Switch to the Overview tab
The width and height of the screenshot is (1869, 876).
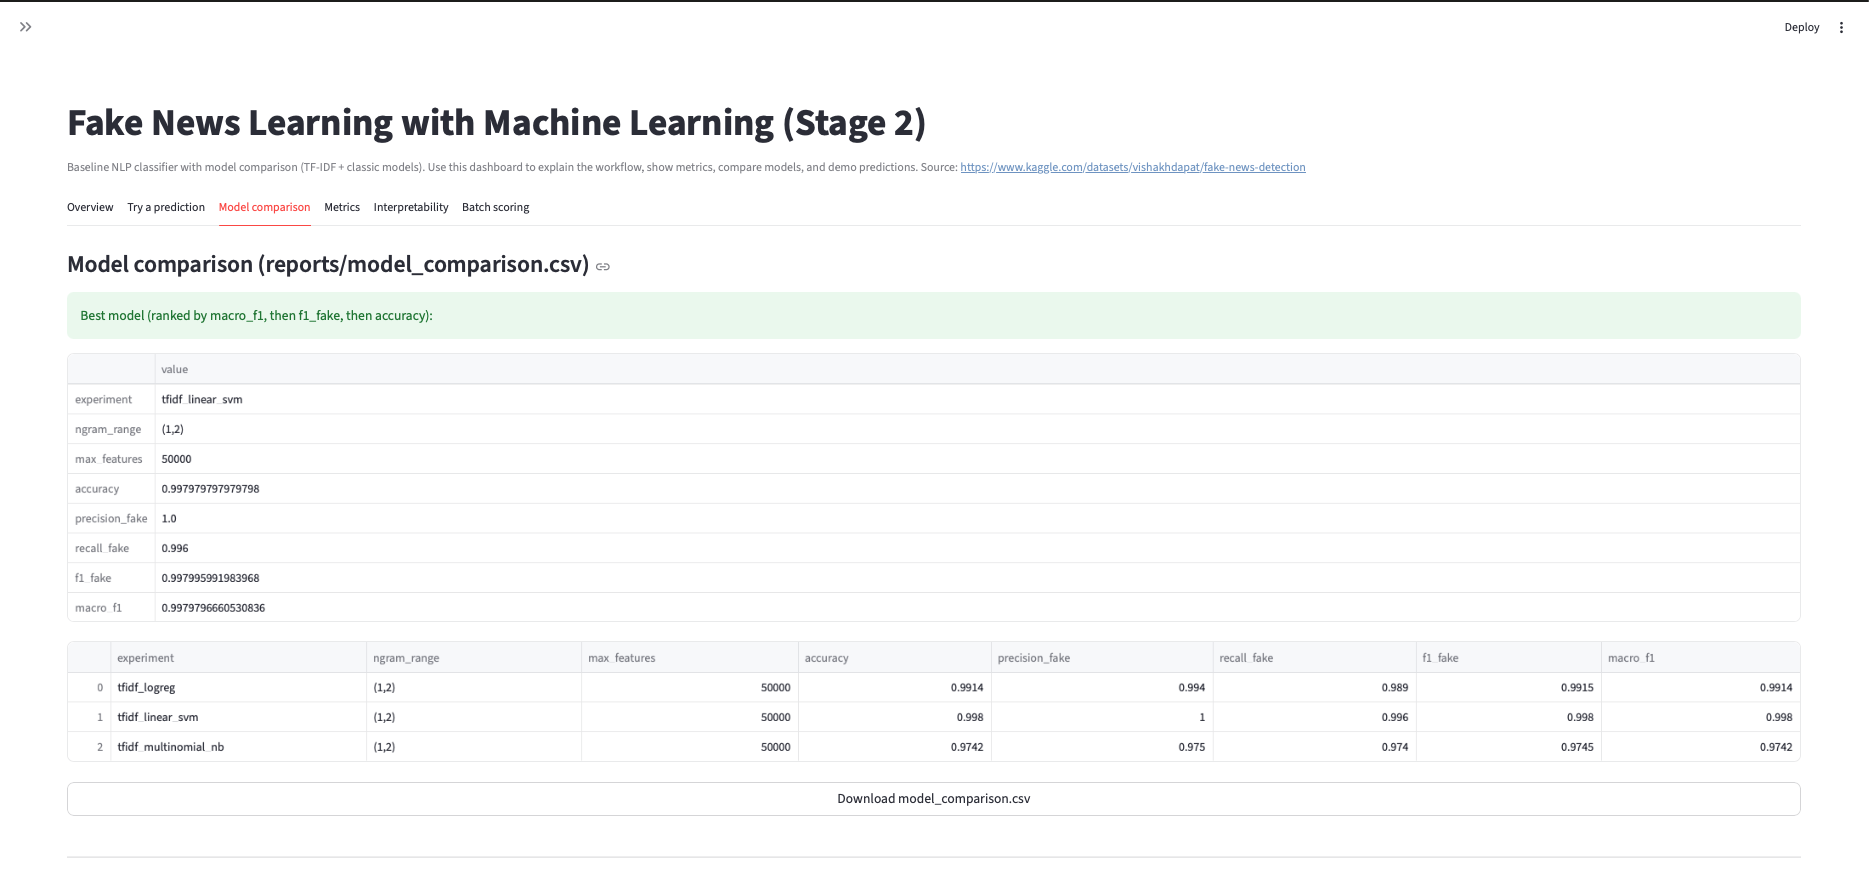(90, 207)
